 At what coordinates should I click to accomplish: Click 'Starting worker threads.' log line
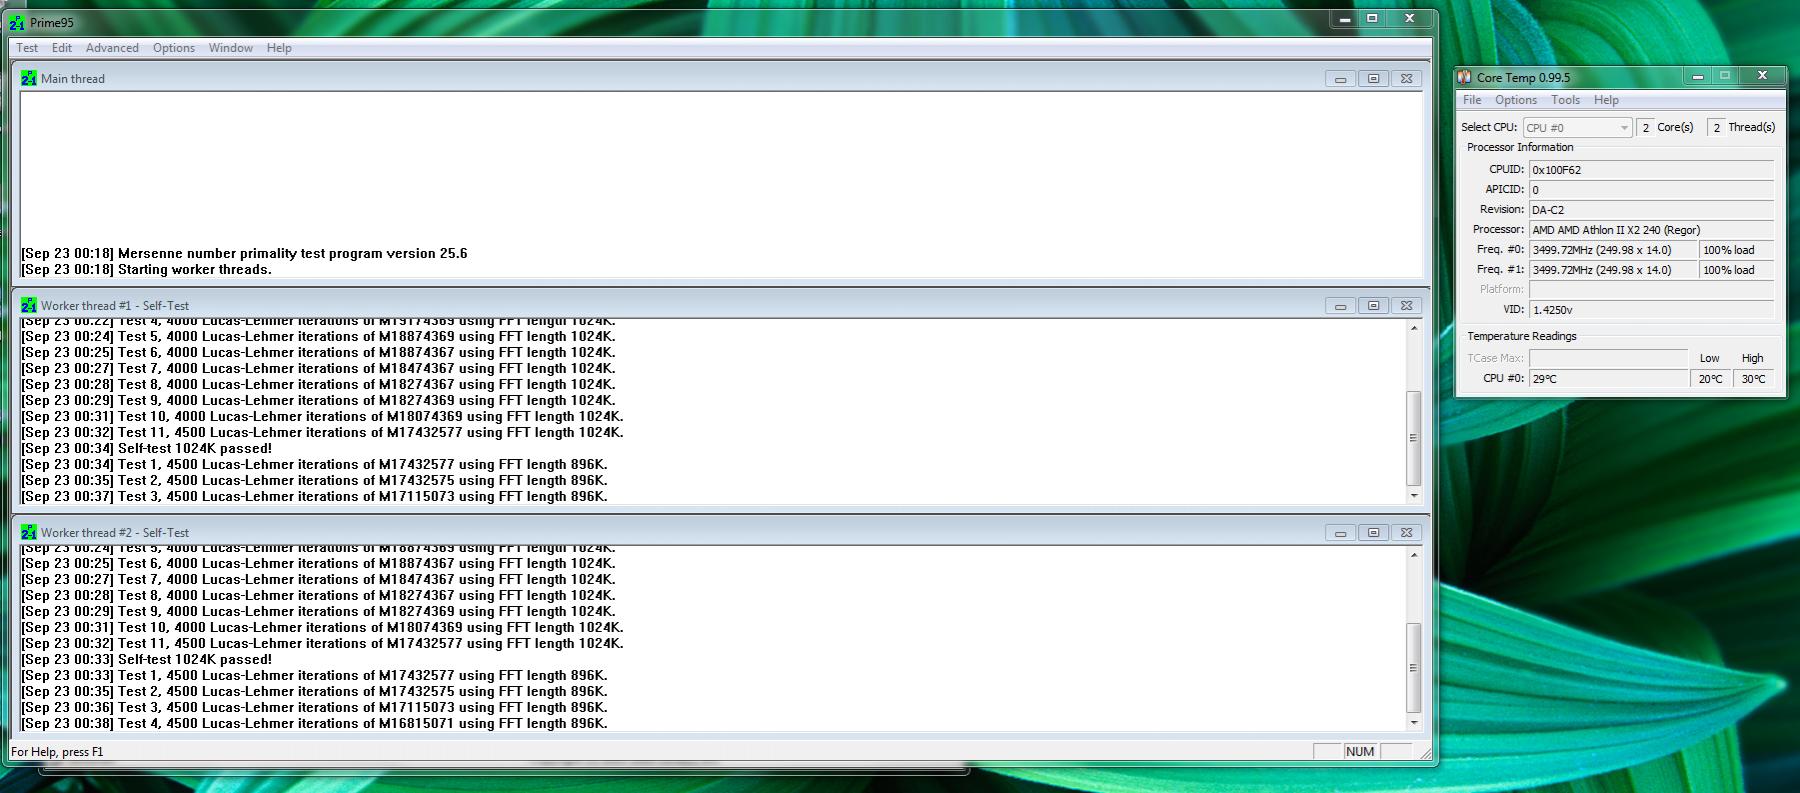146,270
